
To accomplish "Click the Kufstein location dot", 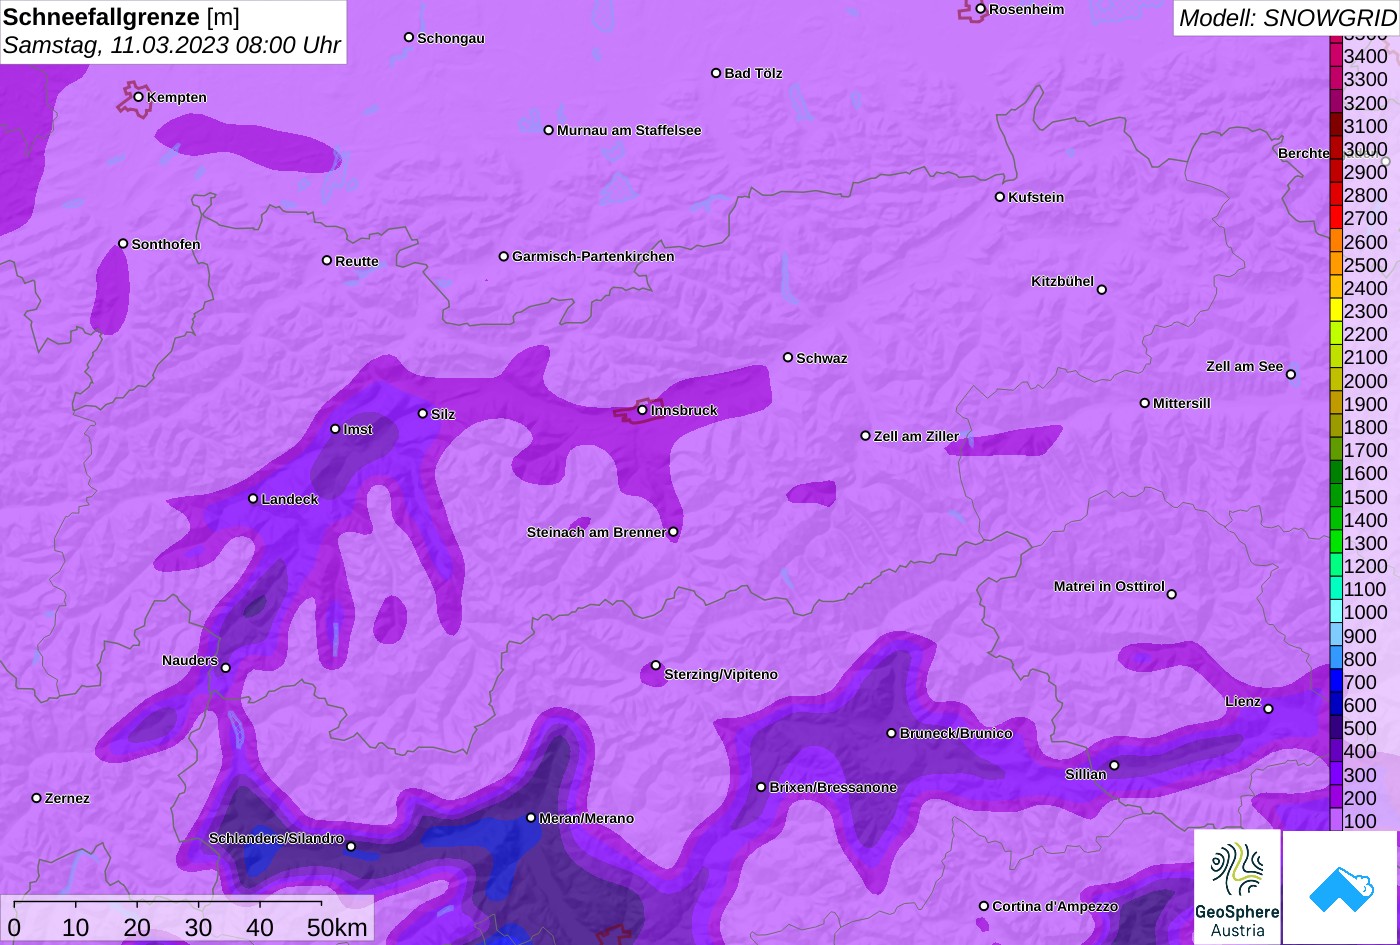I will pyautogui.click(x=1000, y=197).
